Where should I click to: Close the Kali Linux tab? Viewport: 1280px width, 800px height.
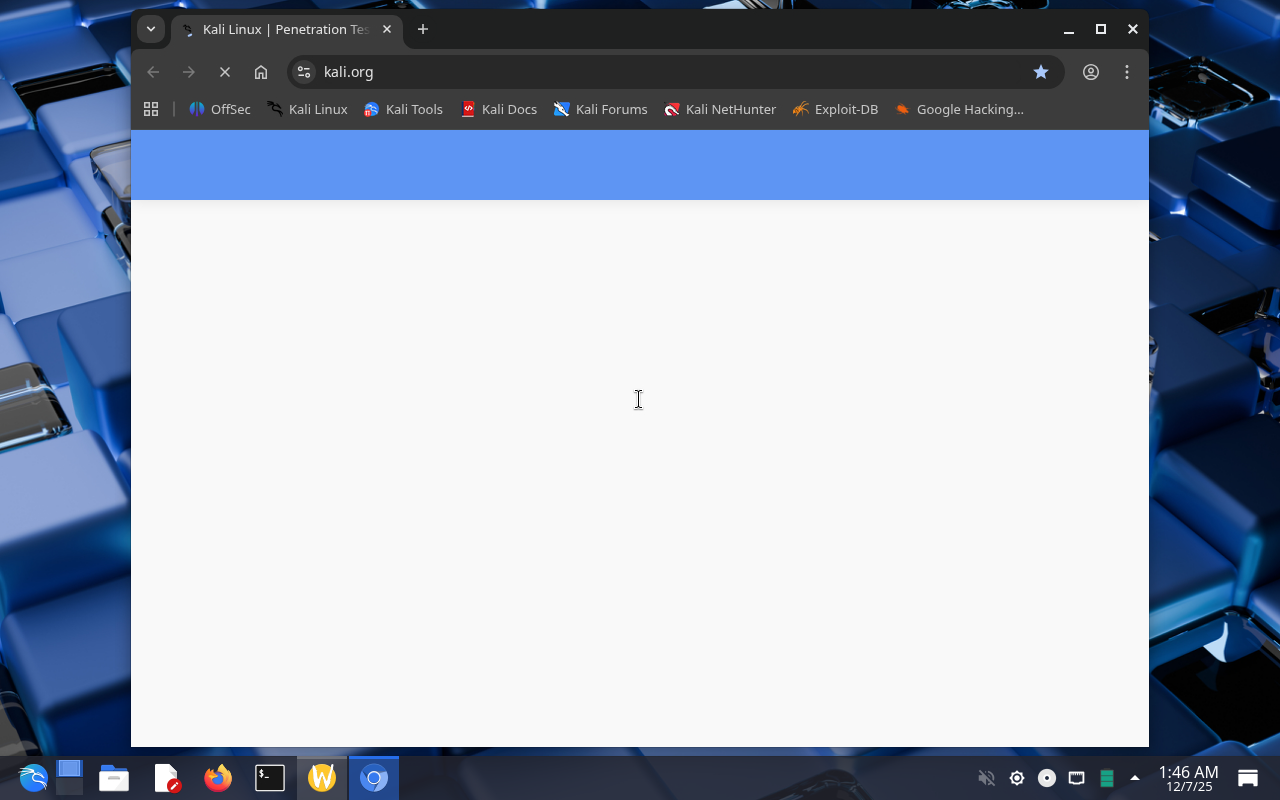387,29
